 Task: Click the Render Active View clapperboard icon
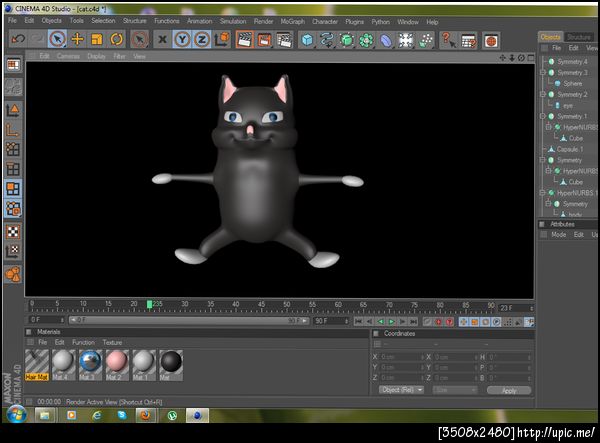tap(244, 40)
